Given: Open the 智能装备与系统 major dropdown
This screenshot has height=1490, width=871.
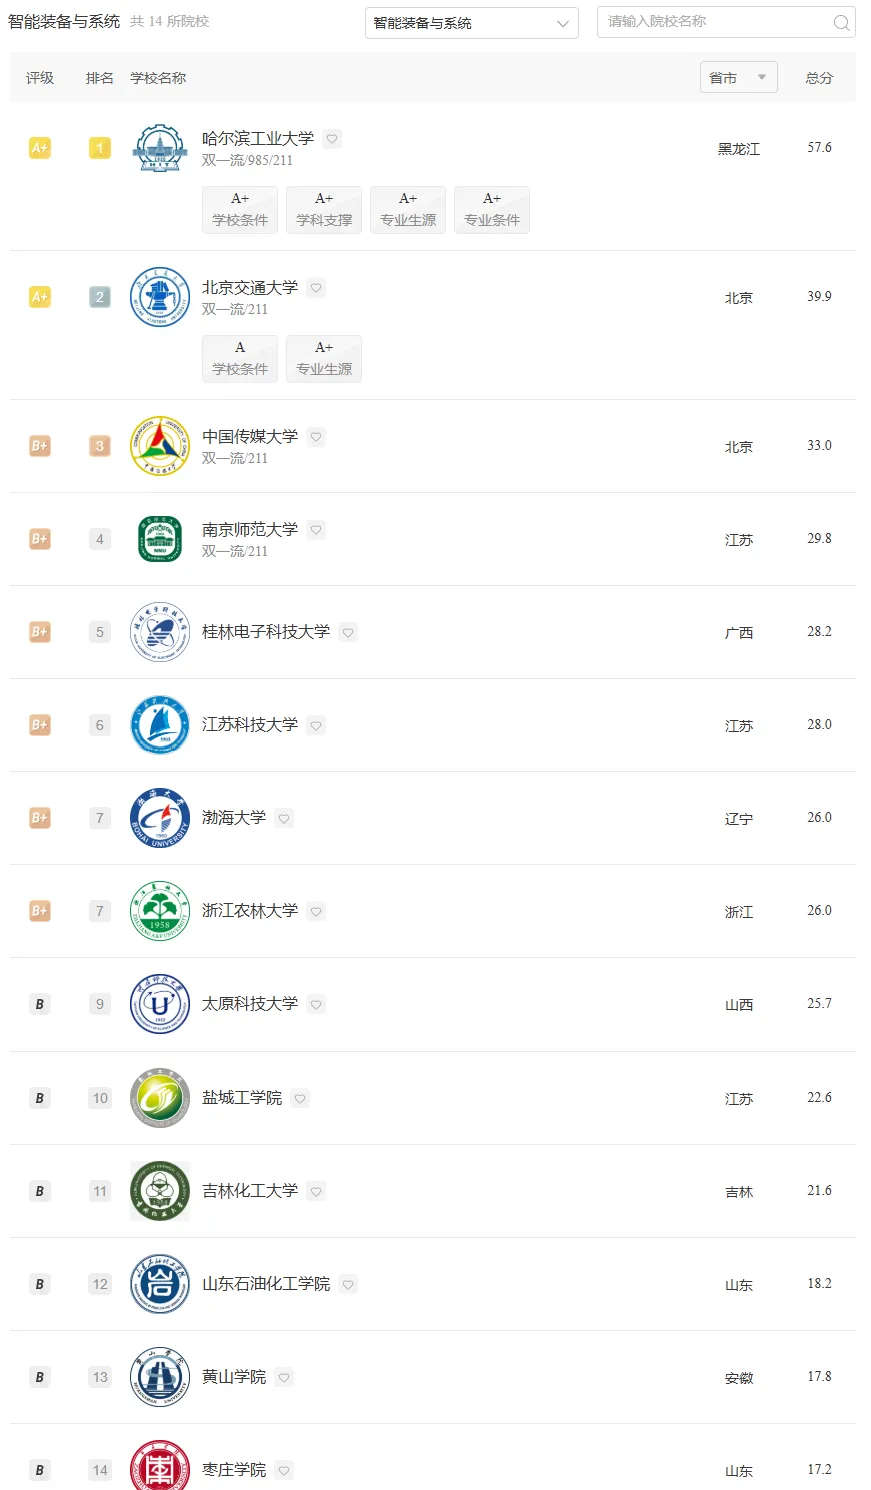Looking at the screenshot, I should click(x=472, y=23).
